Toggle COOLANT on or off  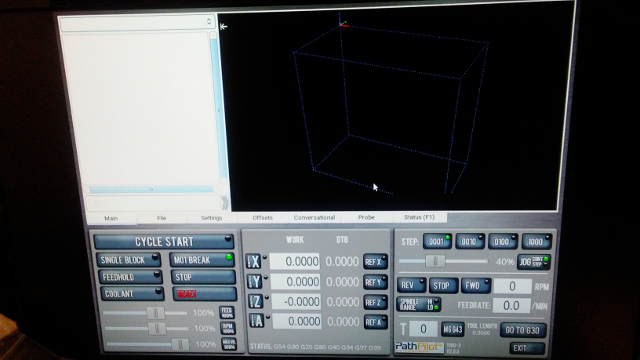pos(132,293)
